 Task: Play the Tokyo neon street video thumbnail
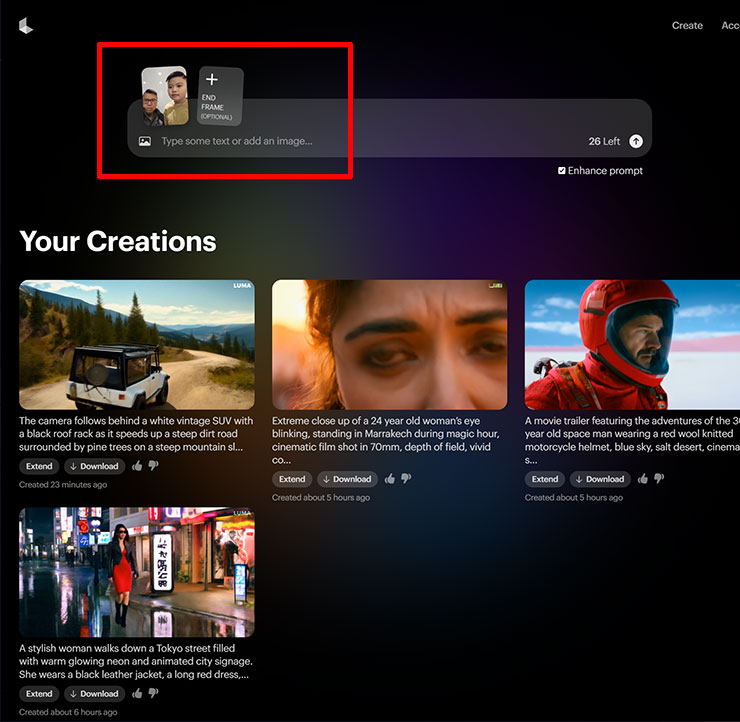point(137,572)
